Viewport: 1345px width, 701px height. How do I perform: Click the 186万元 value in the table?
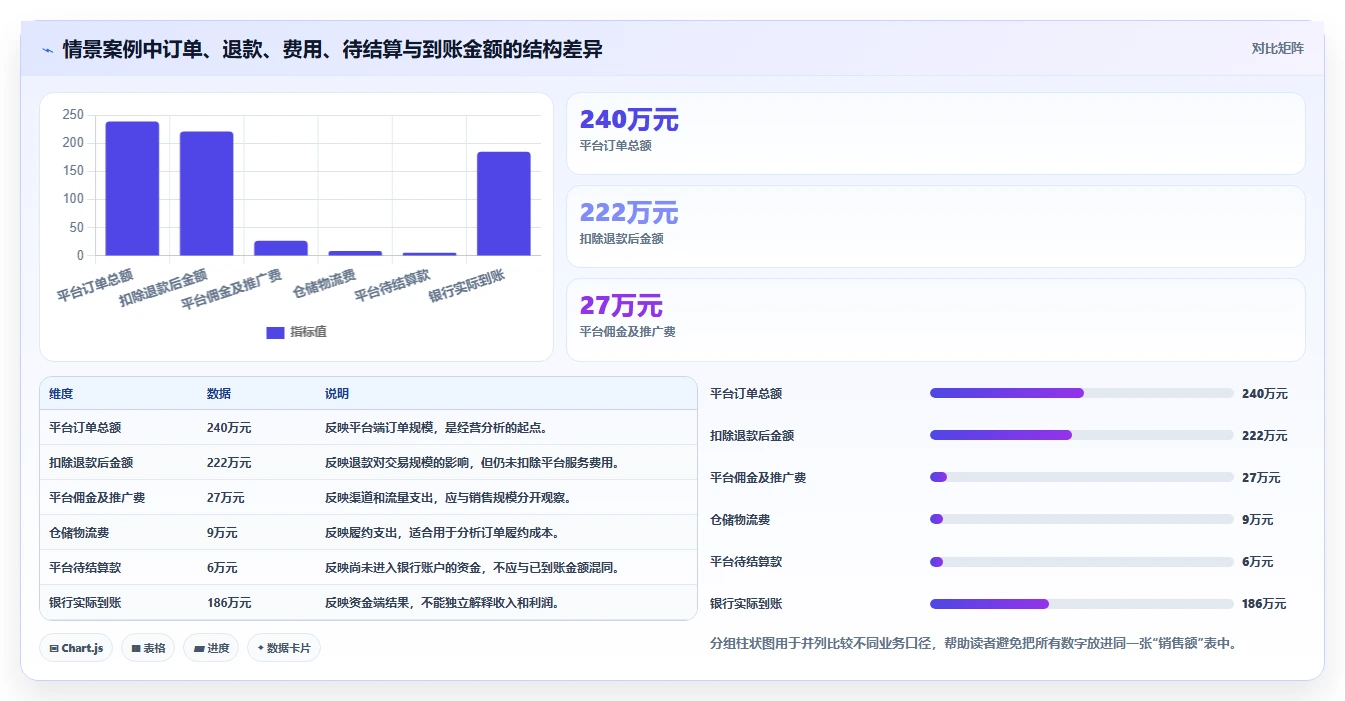click(x=229, y=602)
